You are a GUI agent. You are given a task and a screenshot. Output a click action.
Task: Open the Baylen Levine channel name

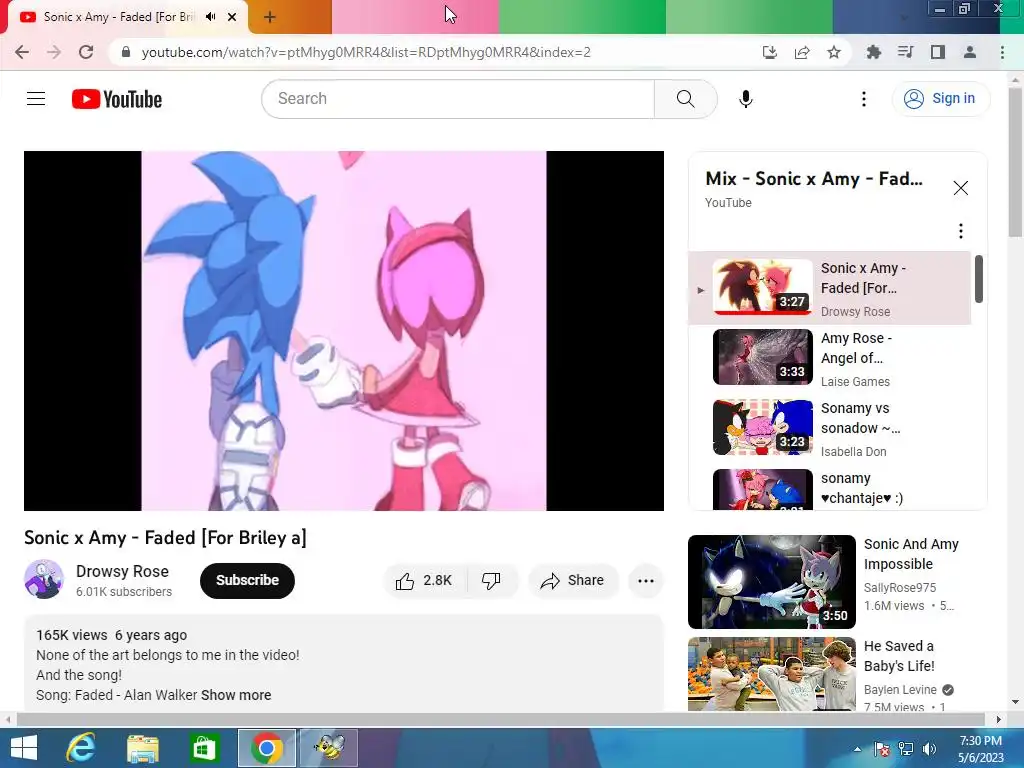coord(901,690)
